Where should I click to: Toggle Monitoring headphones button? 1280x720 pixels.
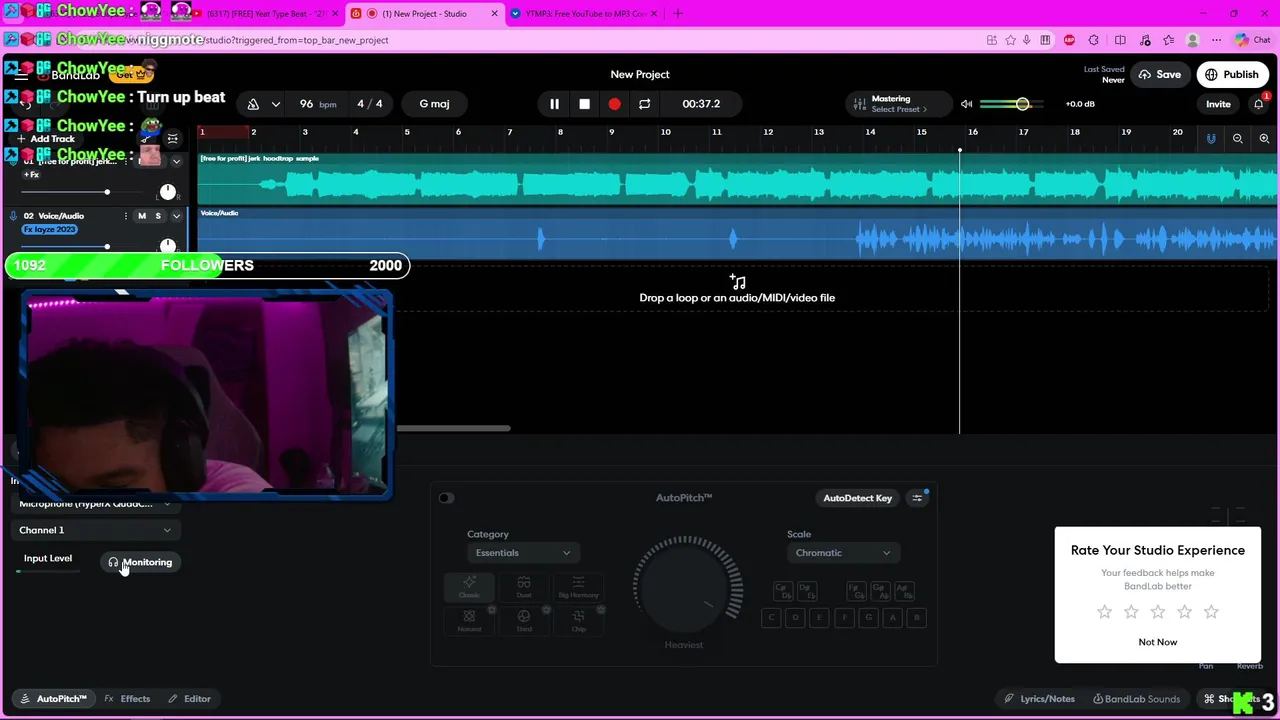point(141,562)
